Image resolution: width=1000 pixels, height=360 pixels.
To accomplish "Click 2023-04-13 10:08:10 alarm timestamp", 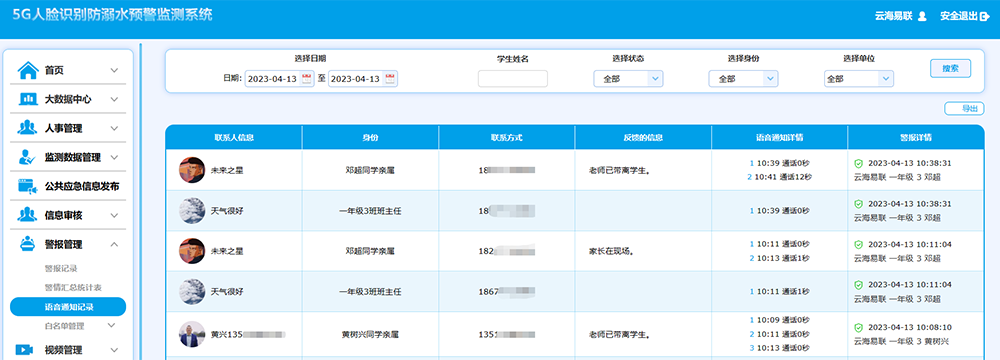I will (909, 327).
